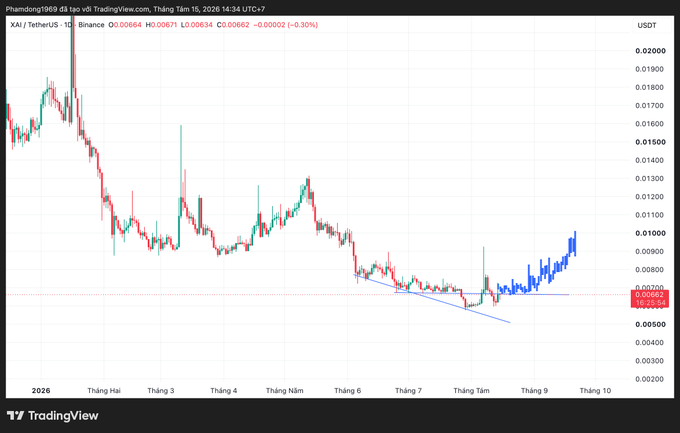Click the 0.01400 price axis label
Viewport: 680px width, 433px height.
pos(650,160)
